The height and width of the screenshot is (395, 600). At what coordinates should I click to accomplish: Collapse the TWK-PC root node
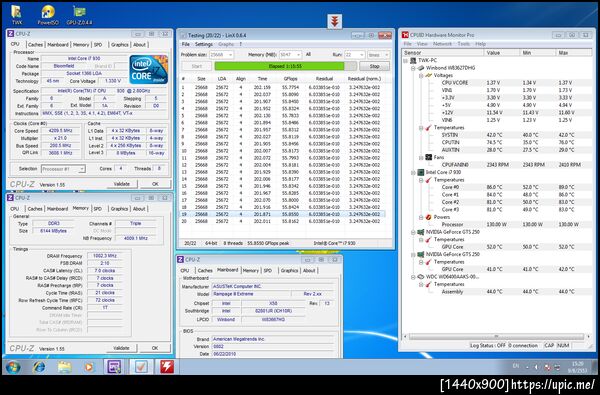pyautogui.click(x=406, y=60)
